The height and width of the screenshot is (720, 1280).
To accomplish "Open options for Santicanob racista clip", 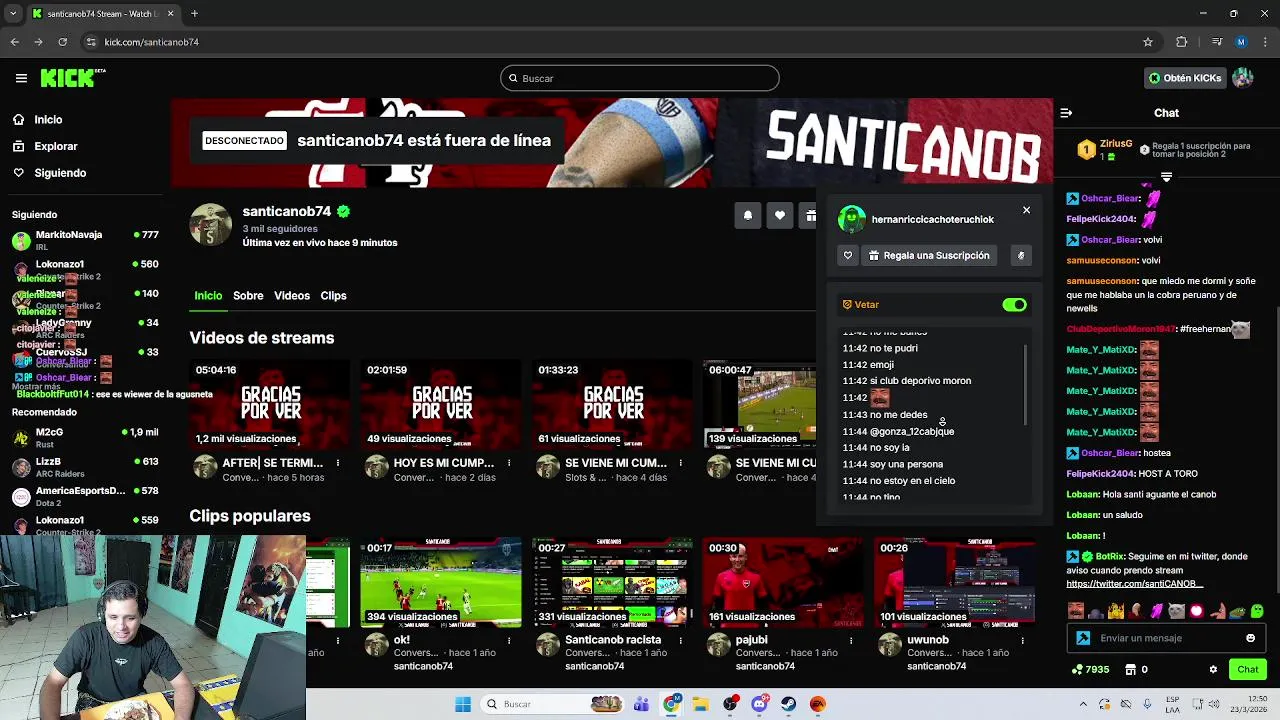I will point(680,640).
